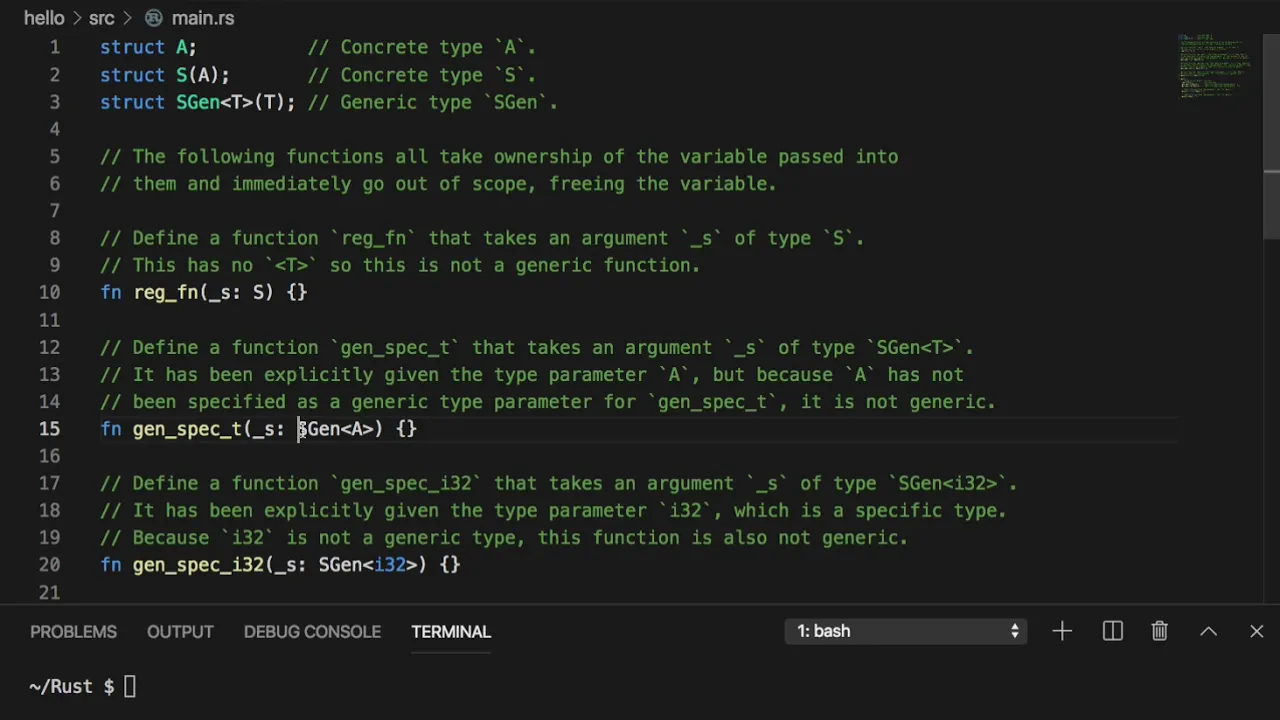Open the Debug Console tab
Screen dimensions: 1280x720
312,631
